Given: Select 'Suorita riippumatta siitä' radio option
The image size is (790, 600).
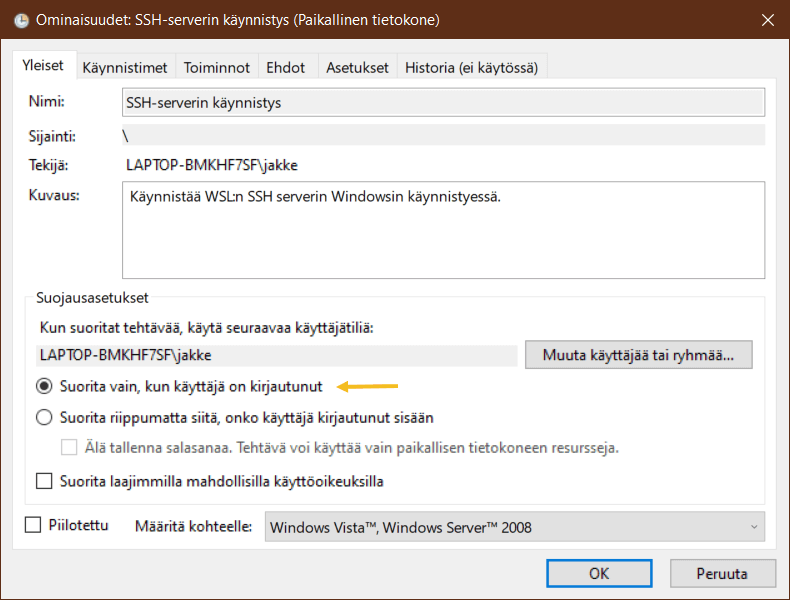Looking at the screenshot, I should (x=44, y=417).
